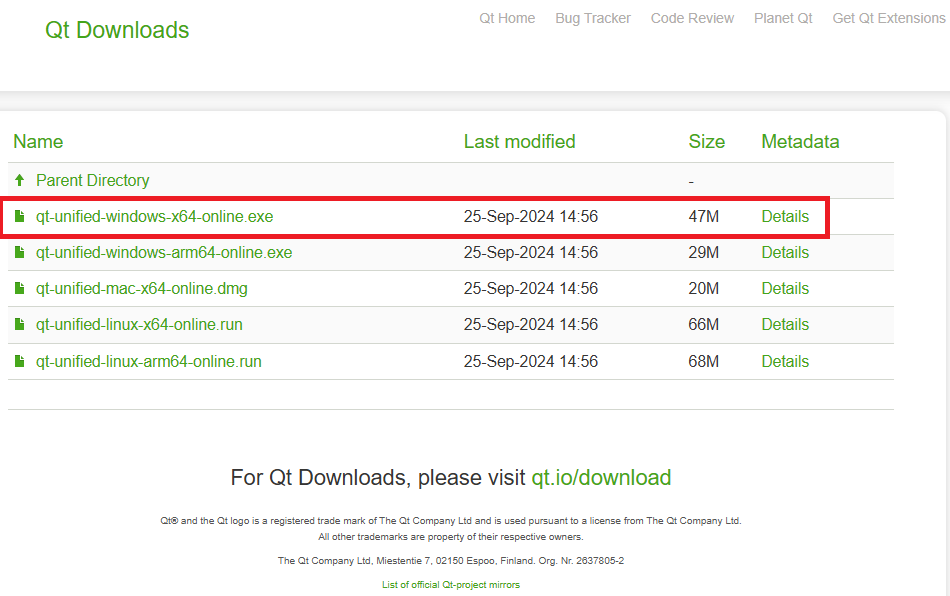Screen dimensions: 950x596
Task: Click file icon beside qt-unified-windows-arm64-online.exe
Action: pyautogui.click(x=19, y=252)
